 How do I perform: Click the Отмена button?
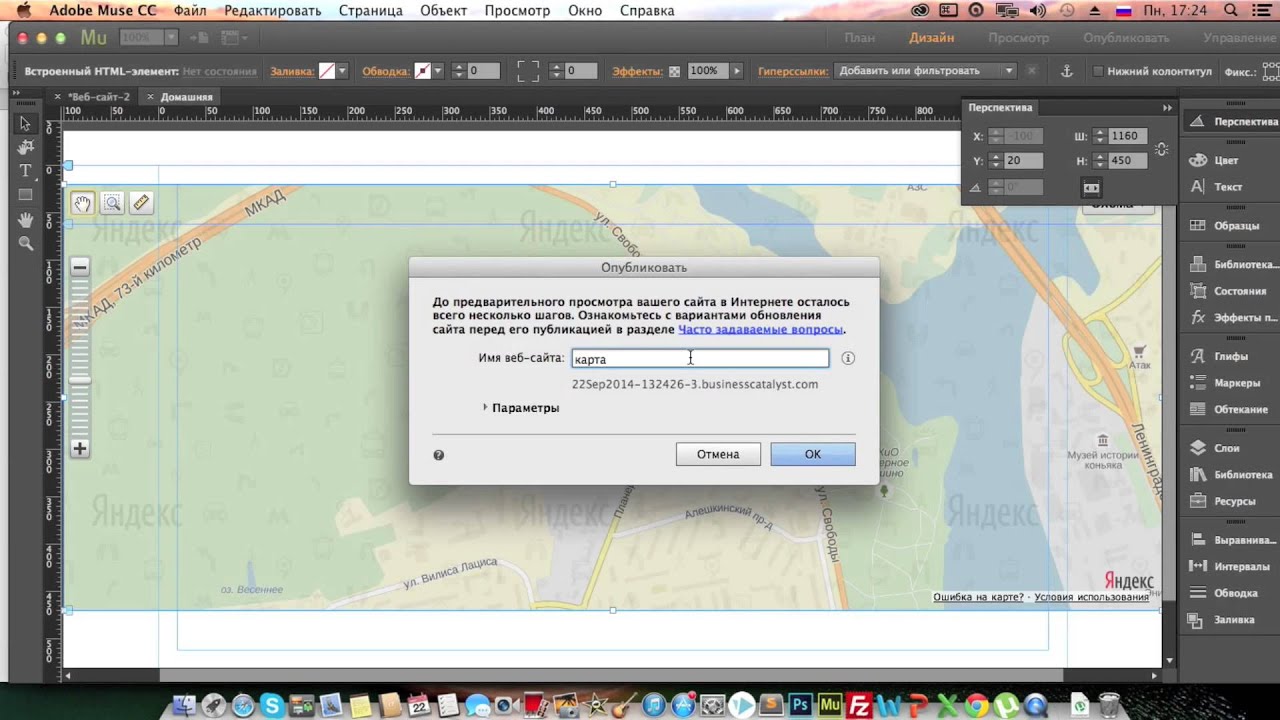click(718, 454)
